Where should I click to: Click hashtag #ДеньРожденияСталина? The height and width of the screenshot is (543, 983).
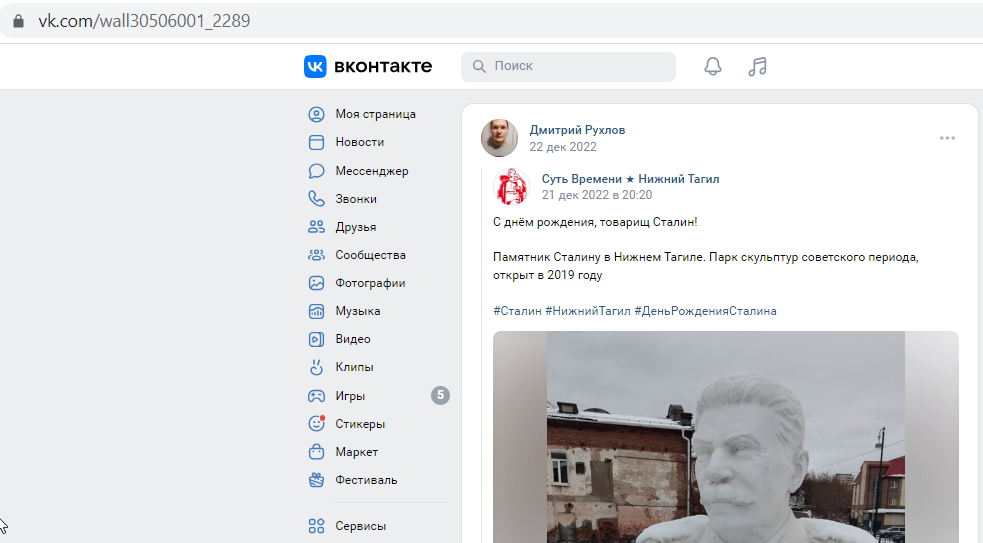point(705,311)
